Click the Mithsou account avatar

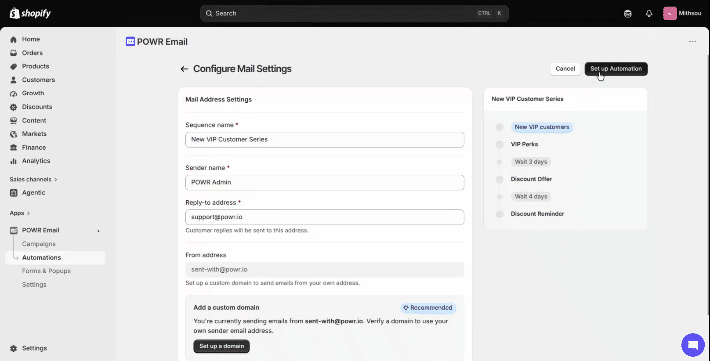670,13
